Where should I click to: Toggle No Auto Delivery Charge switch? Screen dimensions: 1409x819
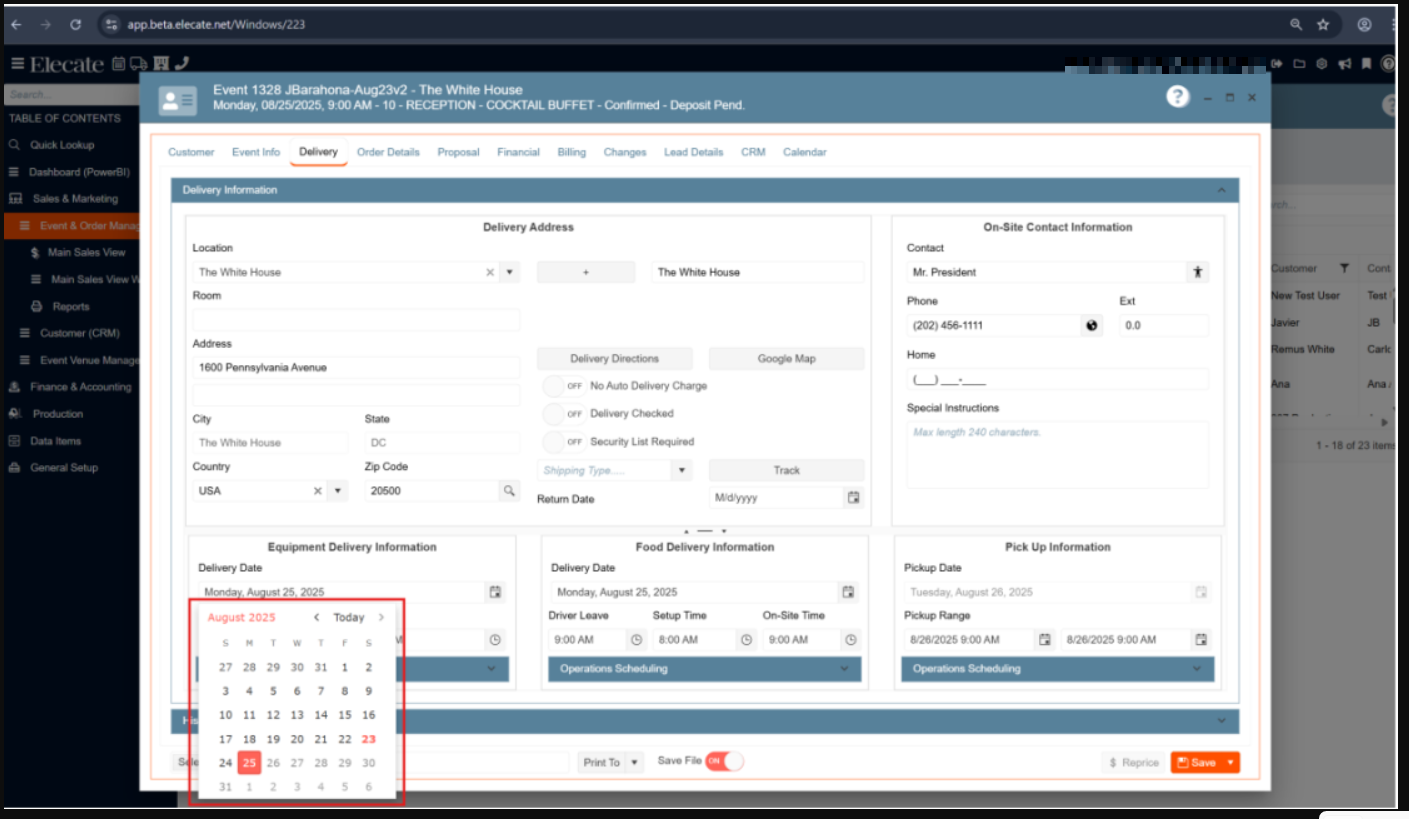pyautogui.click(x=564, y=386)
